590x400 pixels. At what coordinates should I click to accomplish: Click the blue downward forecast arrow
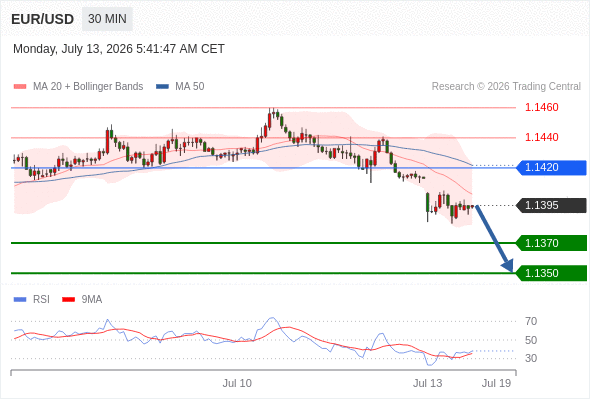[x=494, y=239]
